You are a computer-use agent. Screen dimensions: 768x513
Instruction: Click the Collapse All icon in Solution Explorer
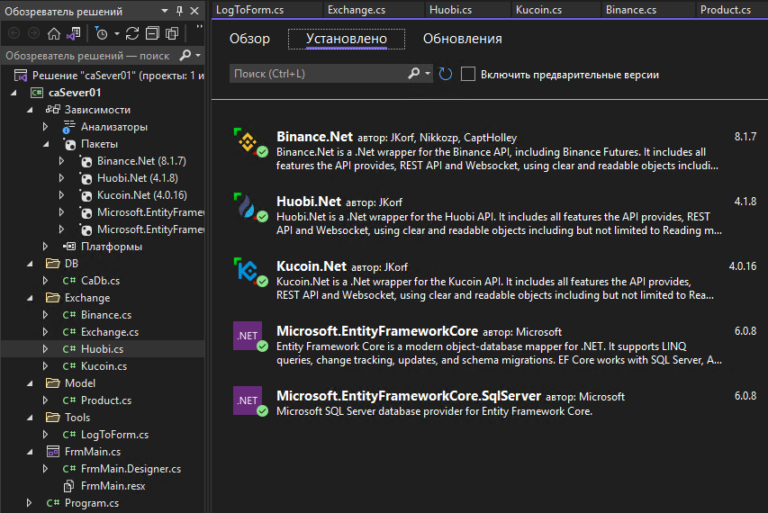[152, 33]
